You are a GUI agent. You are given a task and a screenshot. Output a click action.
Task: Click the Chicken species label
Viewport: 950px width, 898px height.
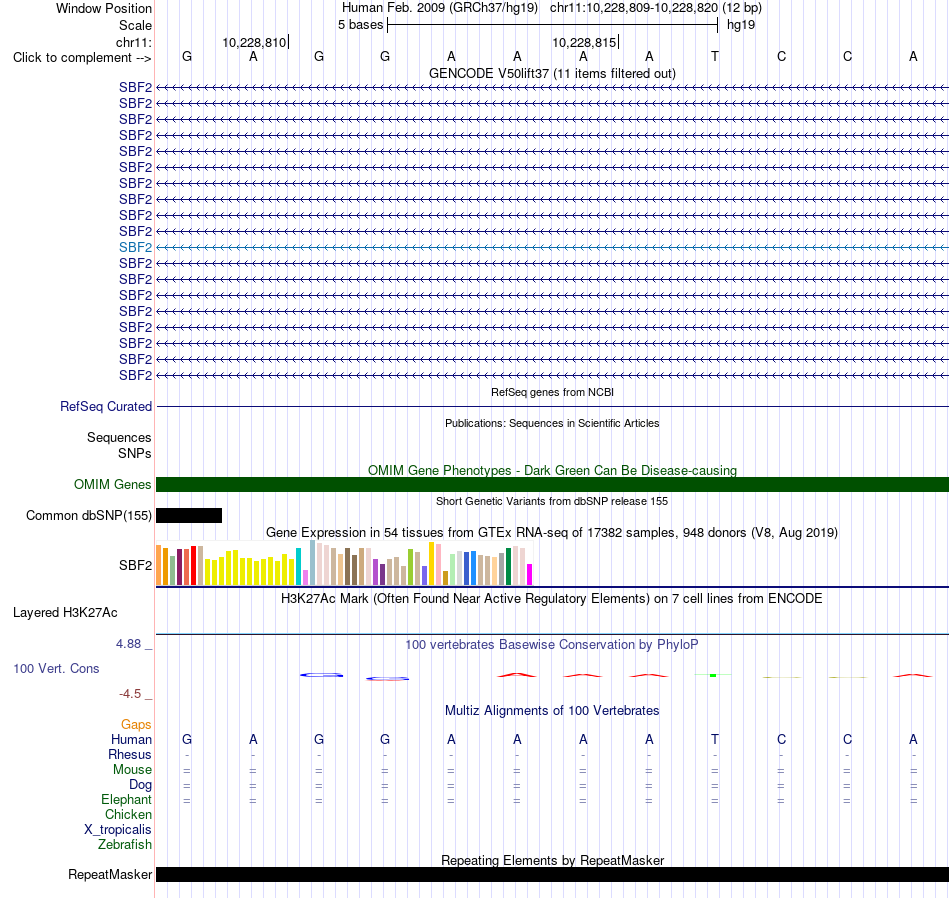click(x=128, y=814)
